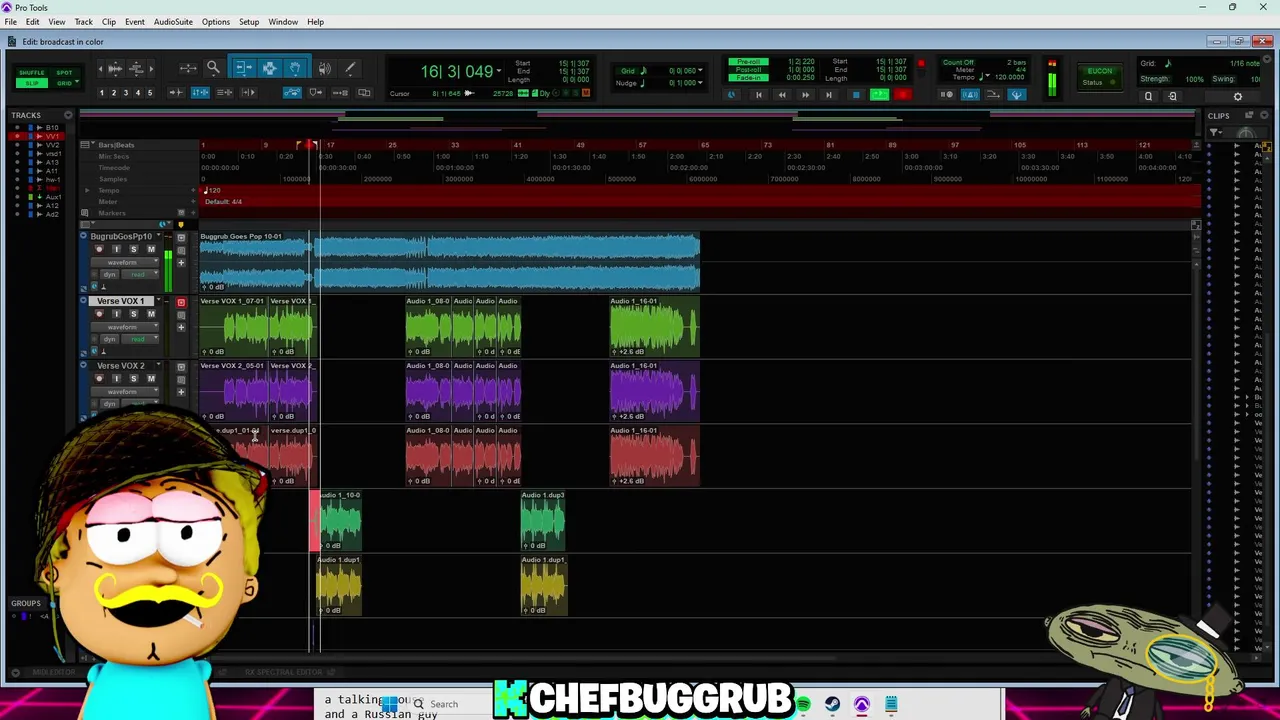This screenshot has height=720, width=1280.
Task: Select the Selector tool
Action: 269,68
